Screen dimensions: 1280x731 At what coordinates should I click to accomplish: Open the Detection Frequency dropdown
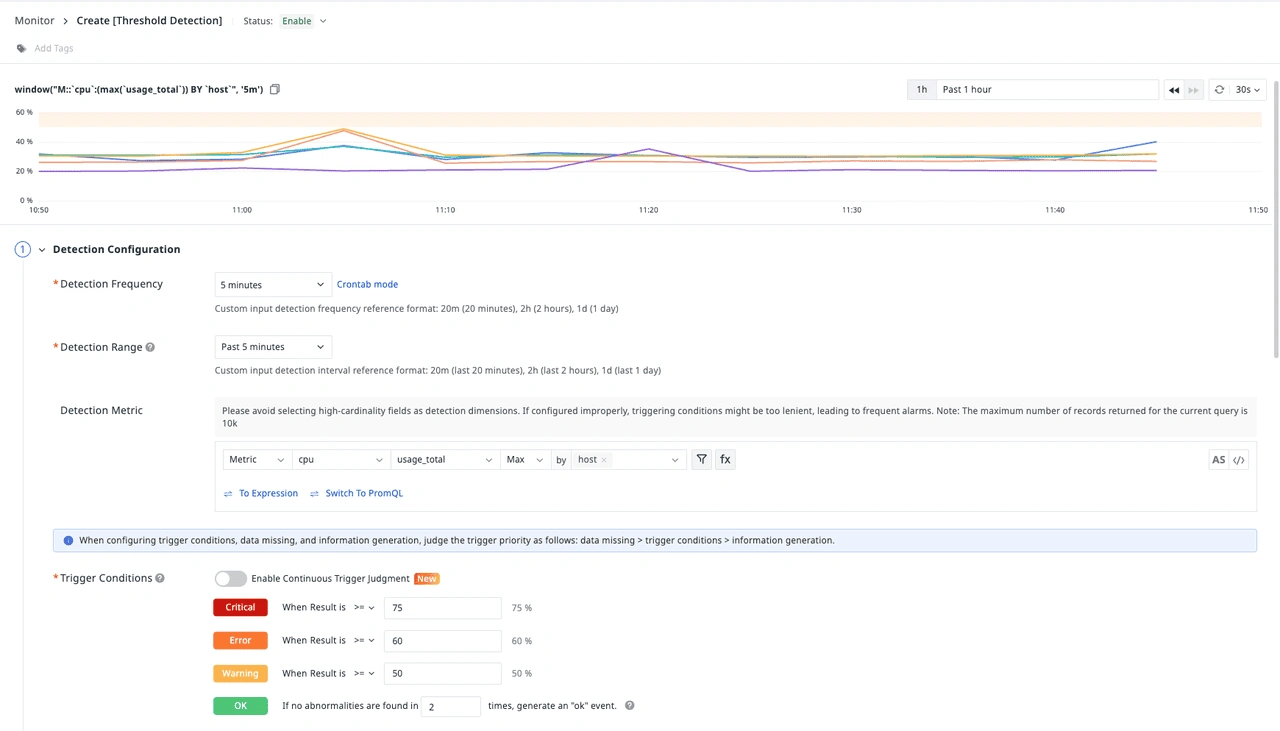pos(273,285)
